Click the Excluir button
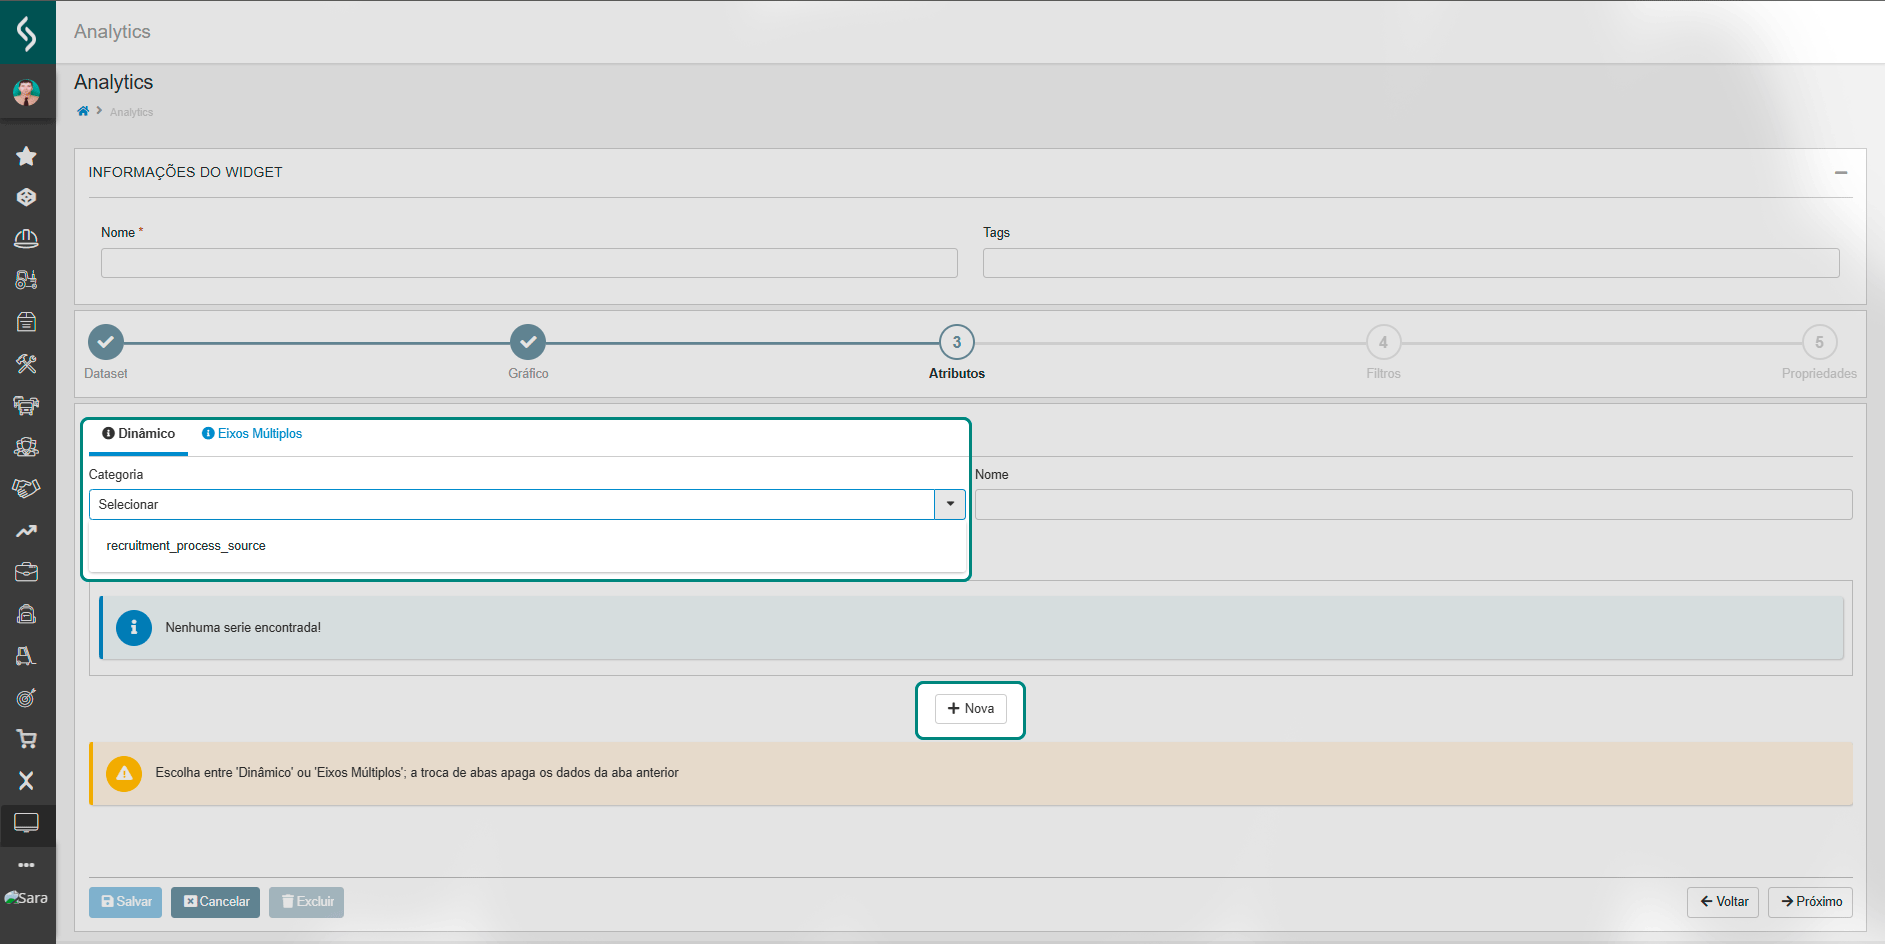Image resolution: width=1885 pixels, height=944 pixels. tap(307, 902)
